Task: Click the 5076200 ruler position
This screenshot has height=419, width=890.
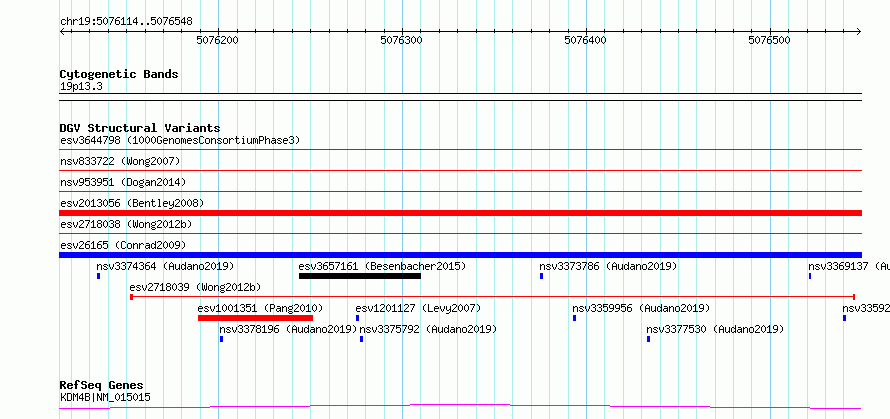Action: pos(217,40)
